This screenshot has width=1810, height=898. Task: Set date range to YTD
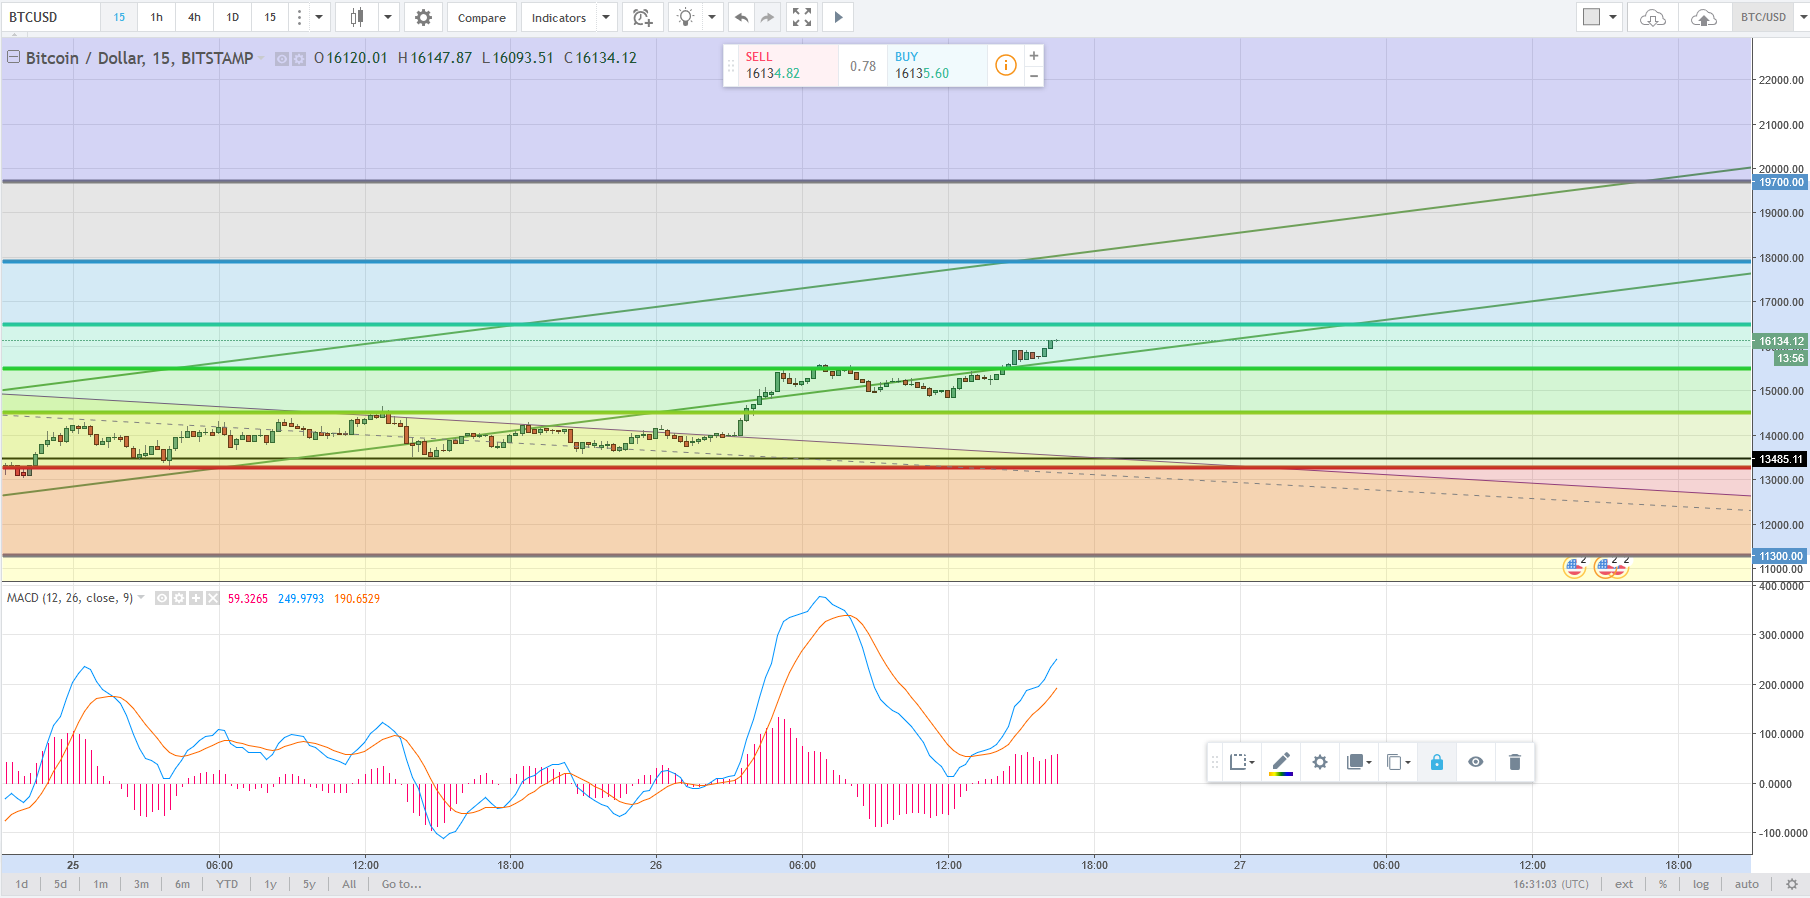227,884
